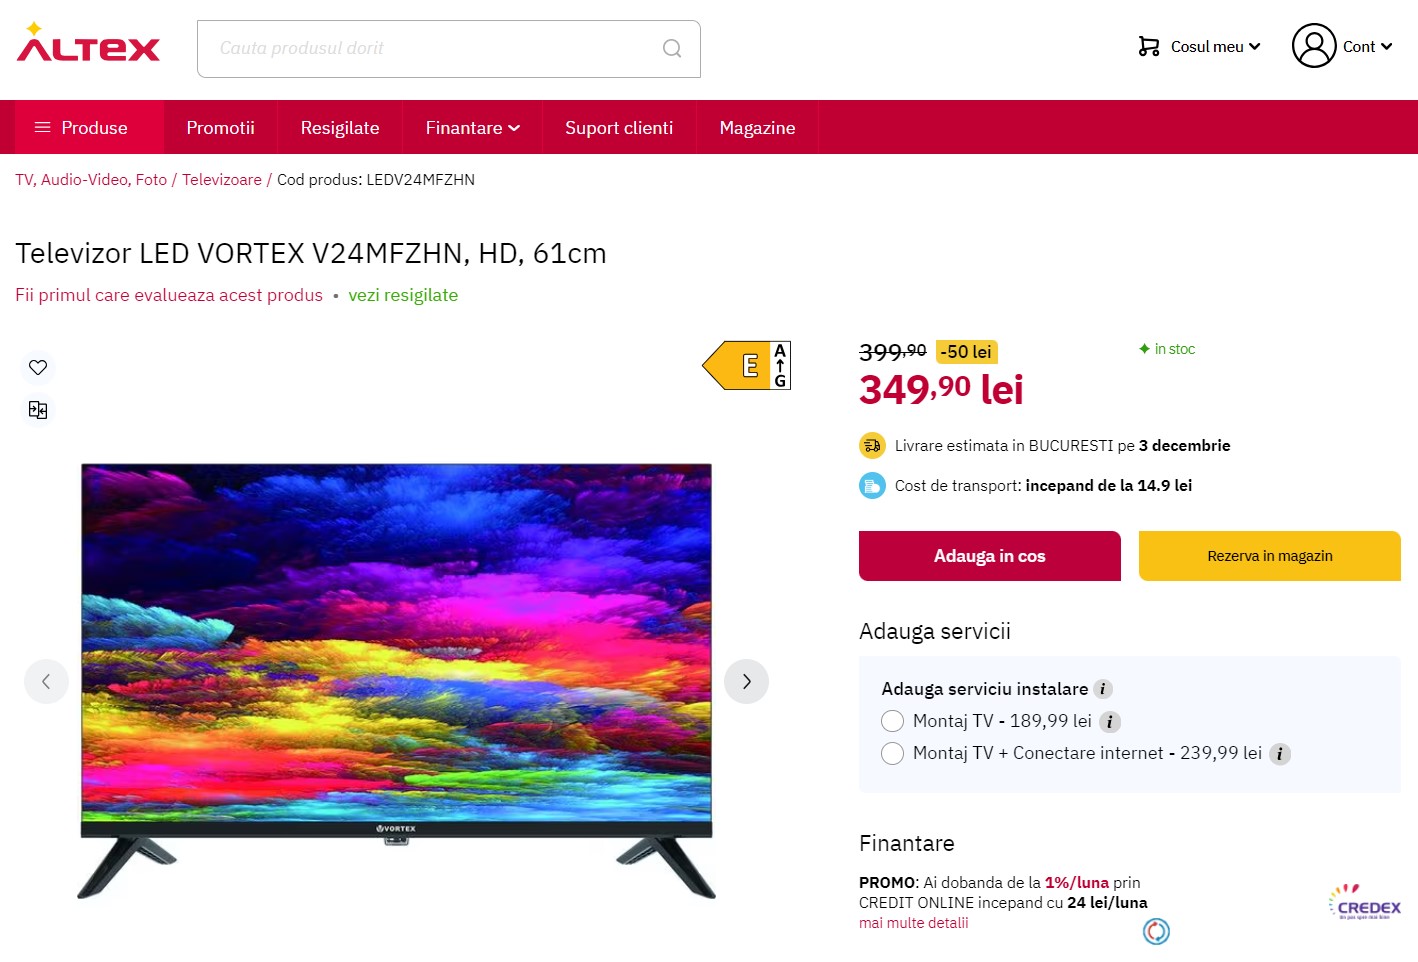The width and height of the screenshot is (1418, 962).
Task: Focus the product search field
Action: [430, 48]
